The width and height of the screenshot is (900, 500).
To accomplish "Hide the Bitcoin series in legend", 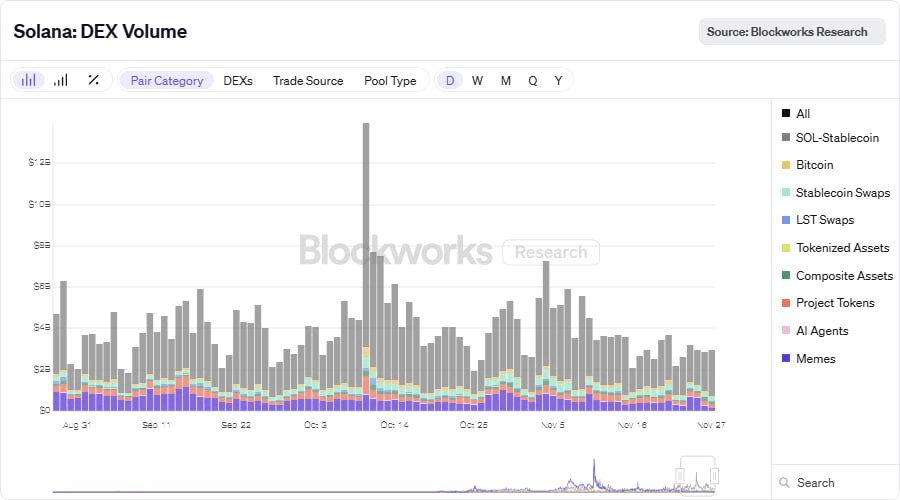I will click(x=814, y=165).
